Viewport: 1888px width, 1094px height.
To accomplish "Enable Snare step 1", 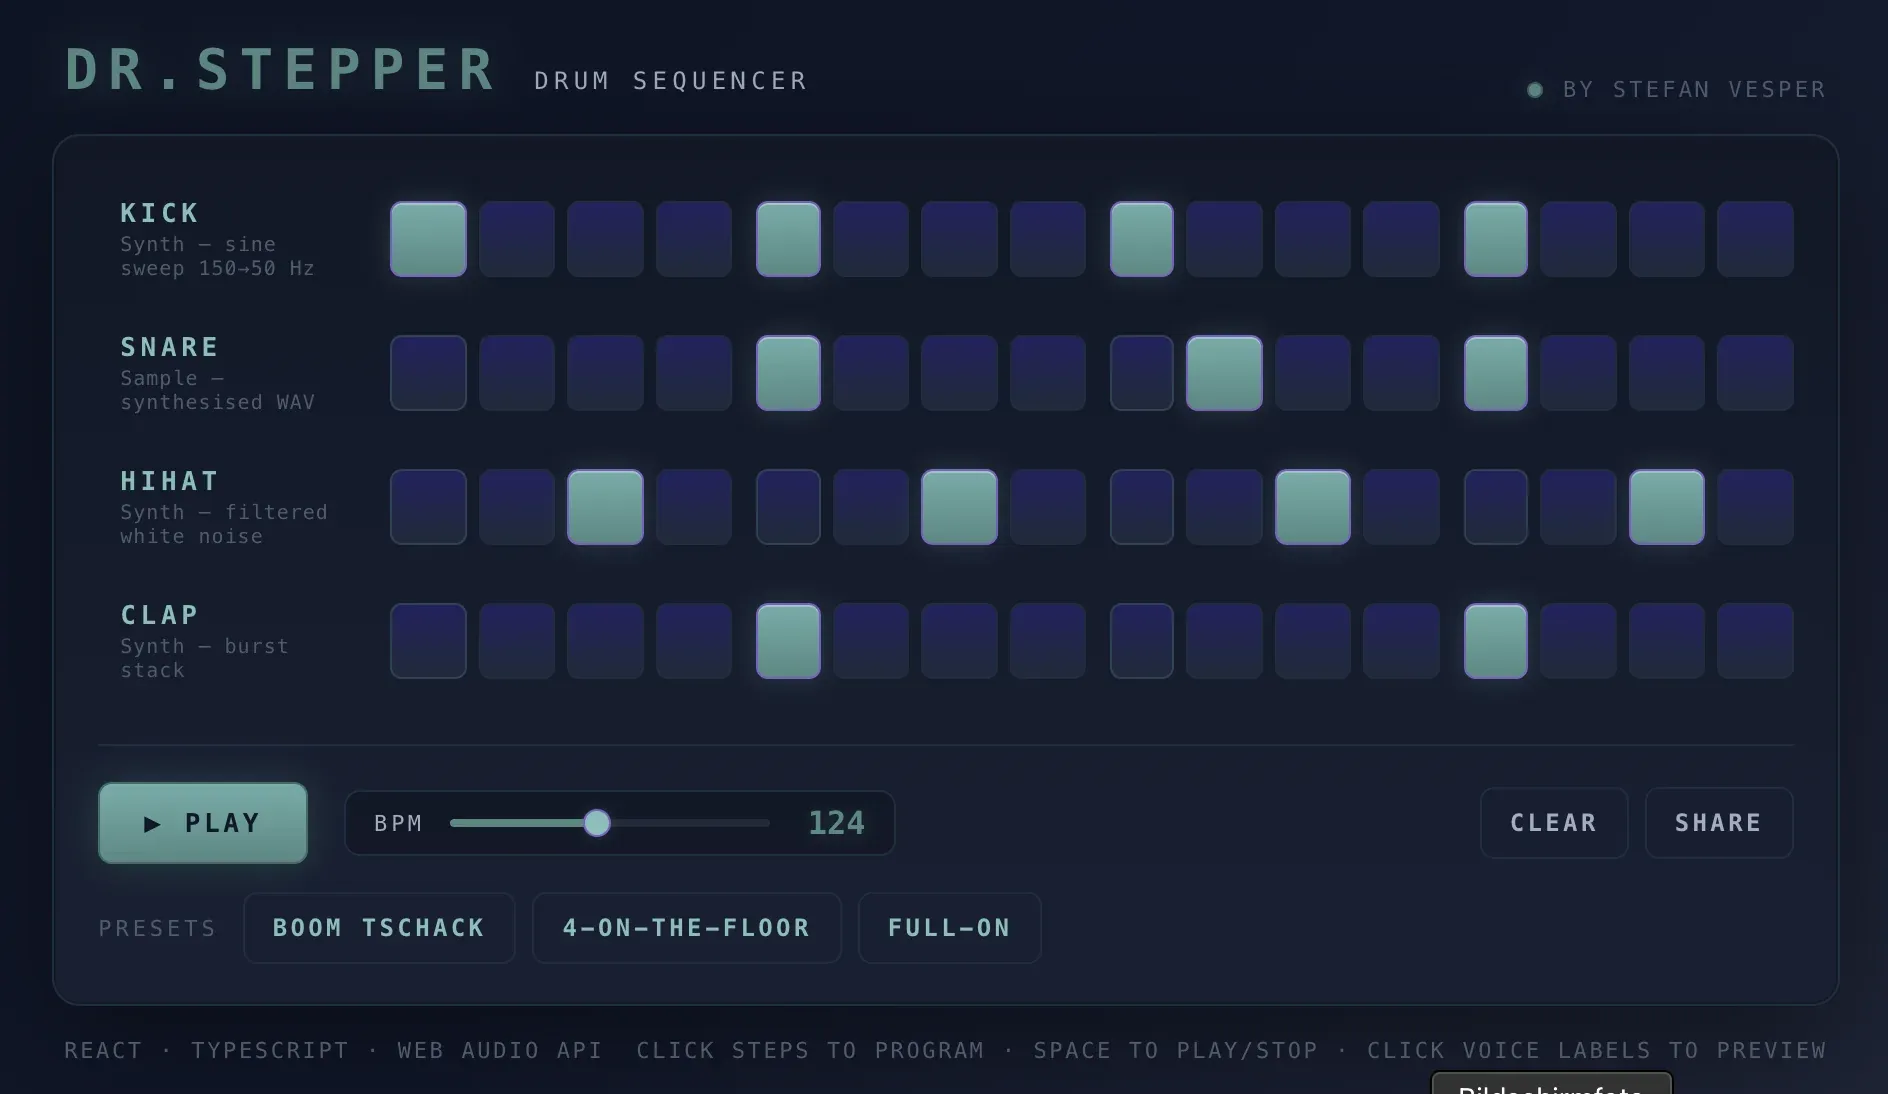I will pyautogui.click(x=428, y=373).
